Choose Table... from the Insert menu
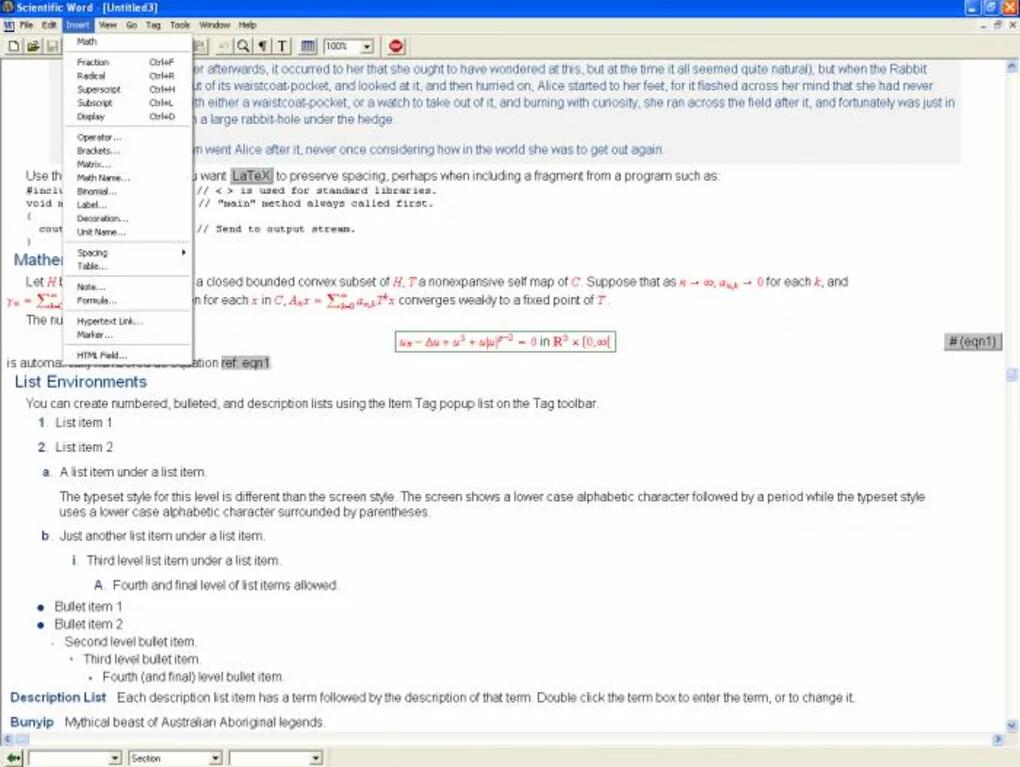 pyautogui.click(x=128, y=266)
